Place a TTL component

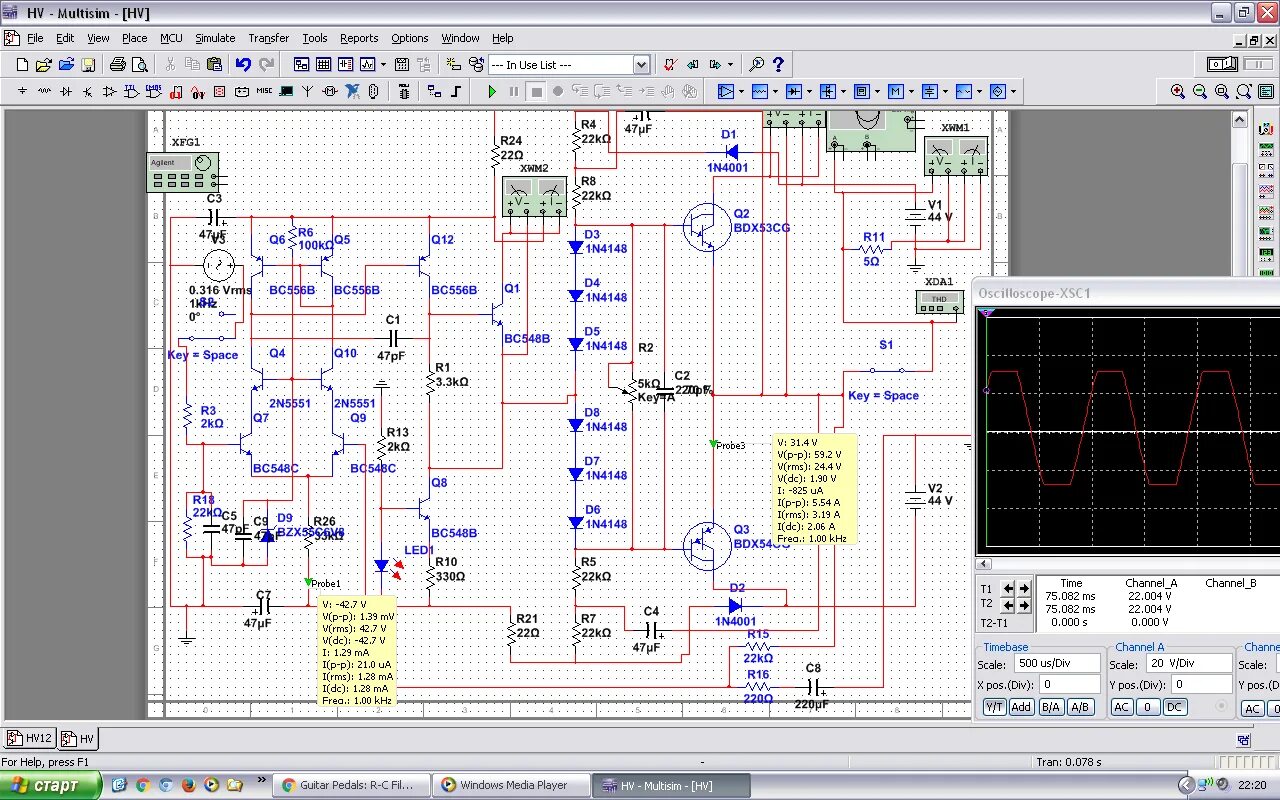pyautogui.click(x=132, y=91)
